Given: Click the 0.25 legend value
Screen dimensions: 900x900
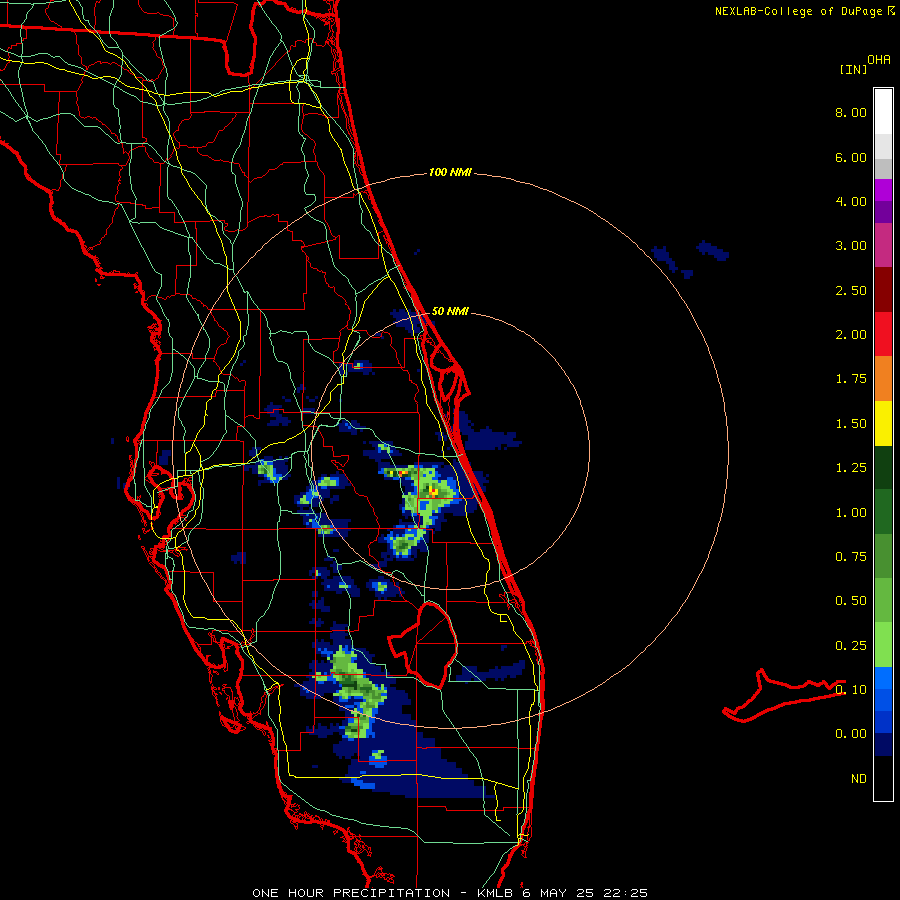Looking at the screenshot, I should pos(851,646).
